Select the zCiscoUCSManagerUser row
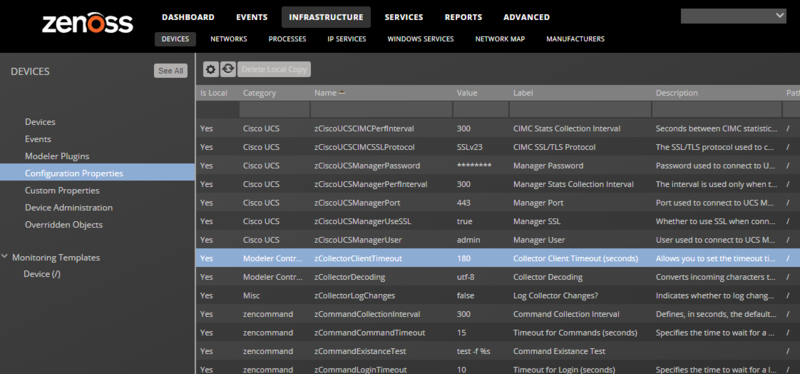This screenshot has height=374, width=800. (x=498, y=240)
